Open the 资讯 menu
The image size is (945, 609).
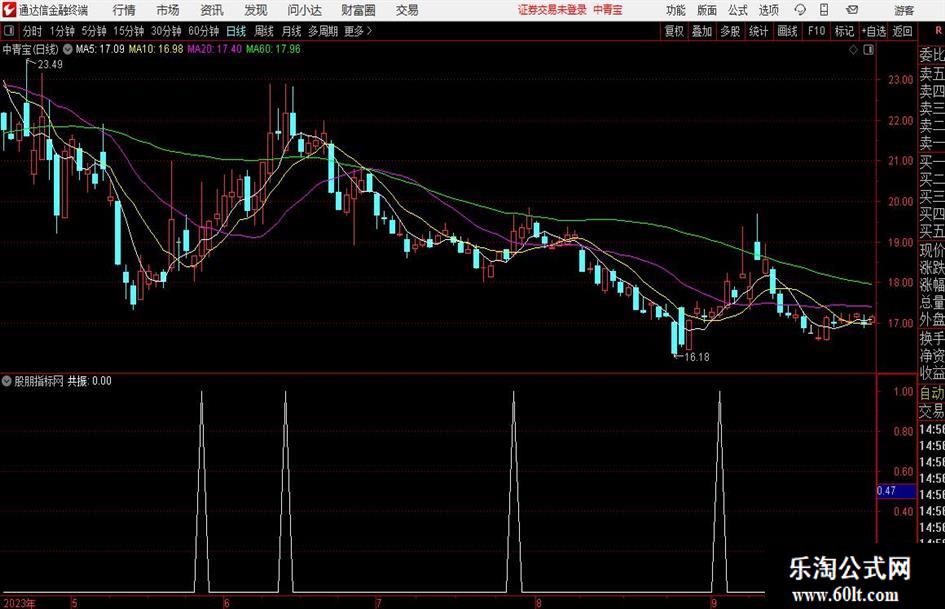pos(212,10)
